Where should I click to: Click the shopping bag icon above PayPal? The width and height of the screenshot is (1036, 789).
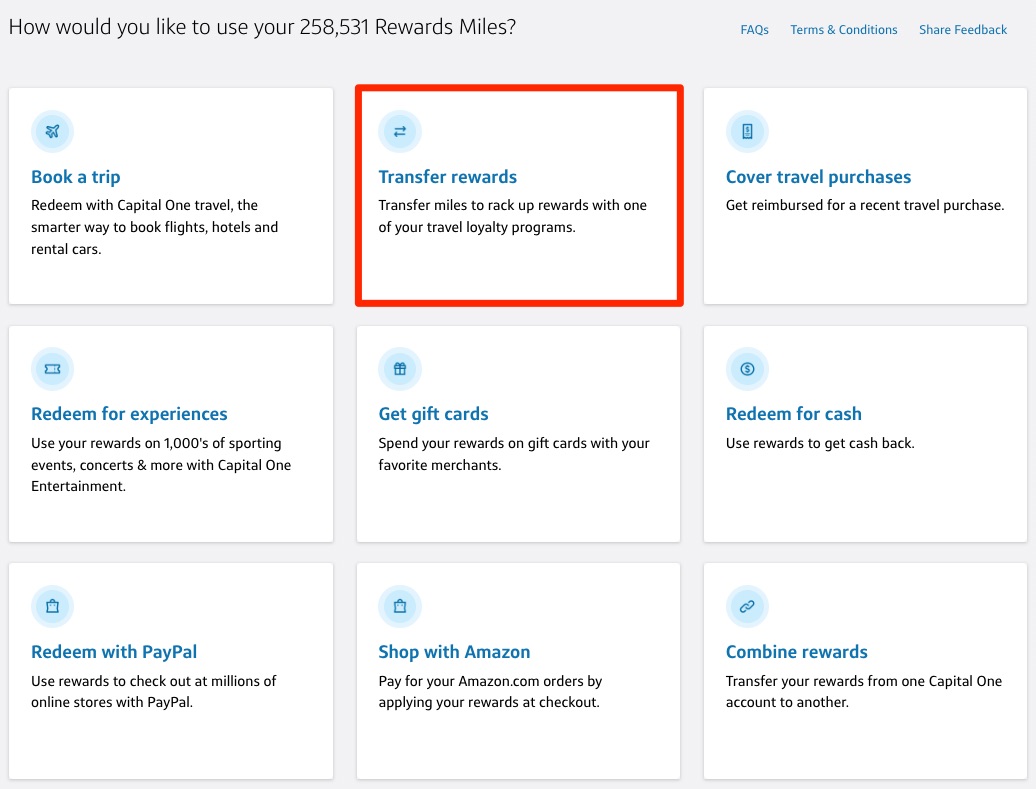(52, 606)
